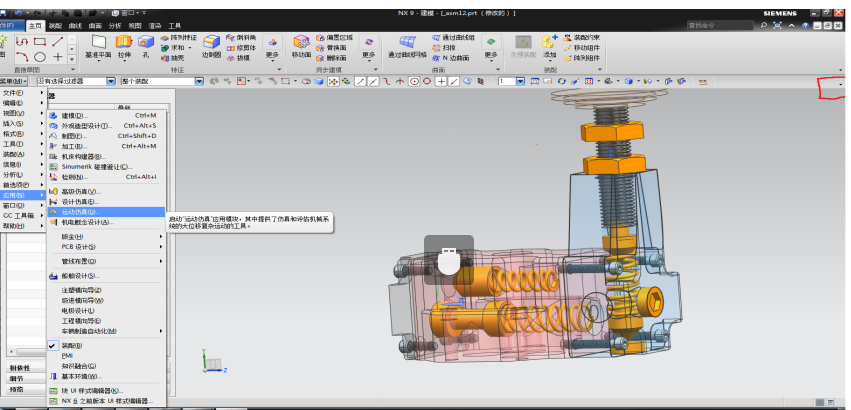Click the 添加 add component icon
Screen dimensions: 851x410
pos(550,47)
